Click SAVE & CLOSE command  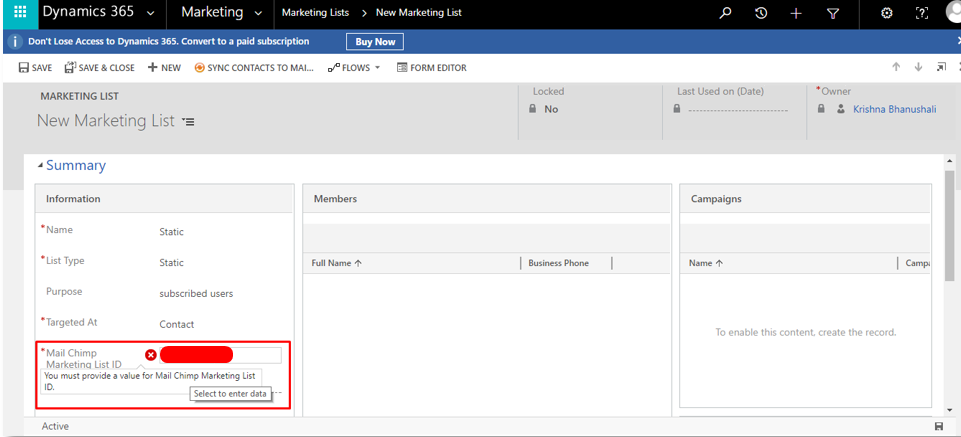pyautogui.click(x=99, y=68)
